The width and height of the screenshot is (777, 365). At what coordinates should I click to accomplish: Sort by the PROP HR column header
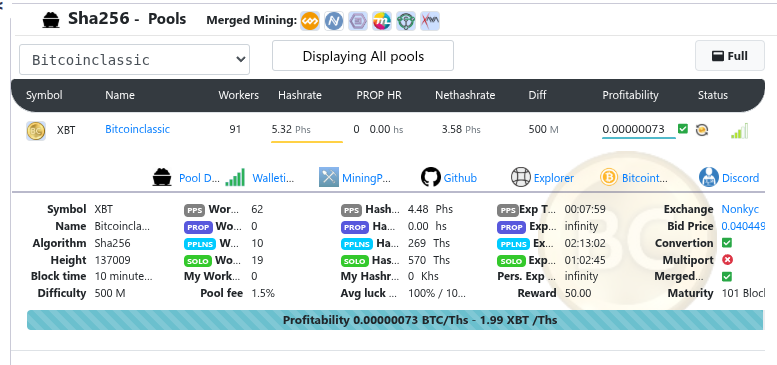(x=379, y=95)
